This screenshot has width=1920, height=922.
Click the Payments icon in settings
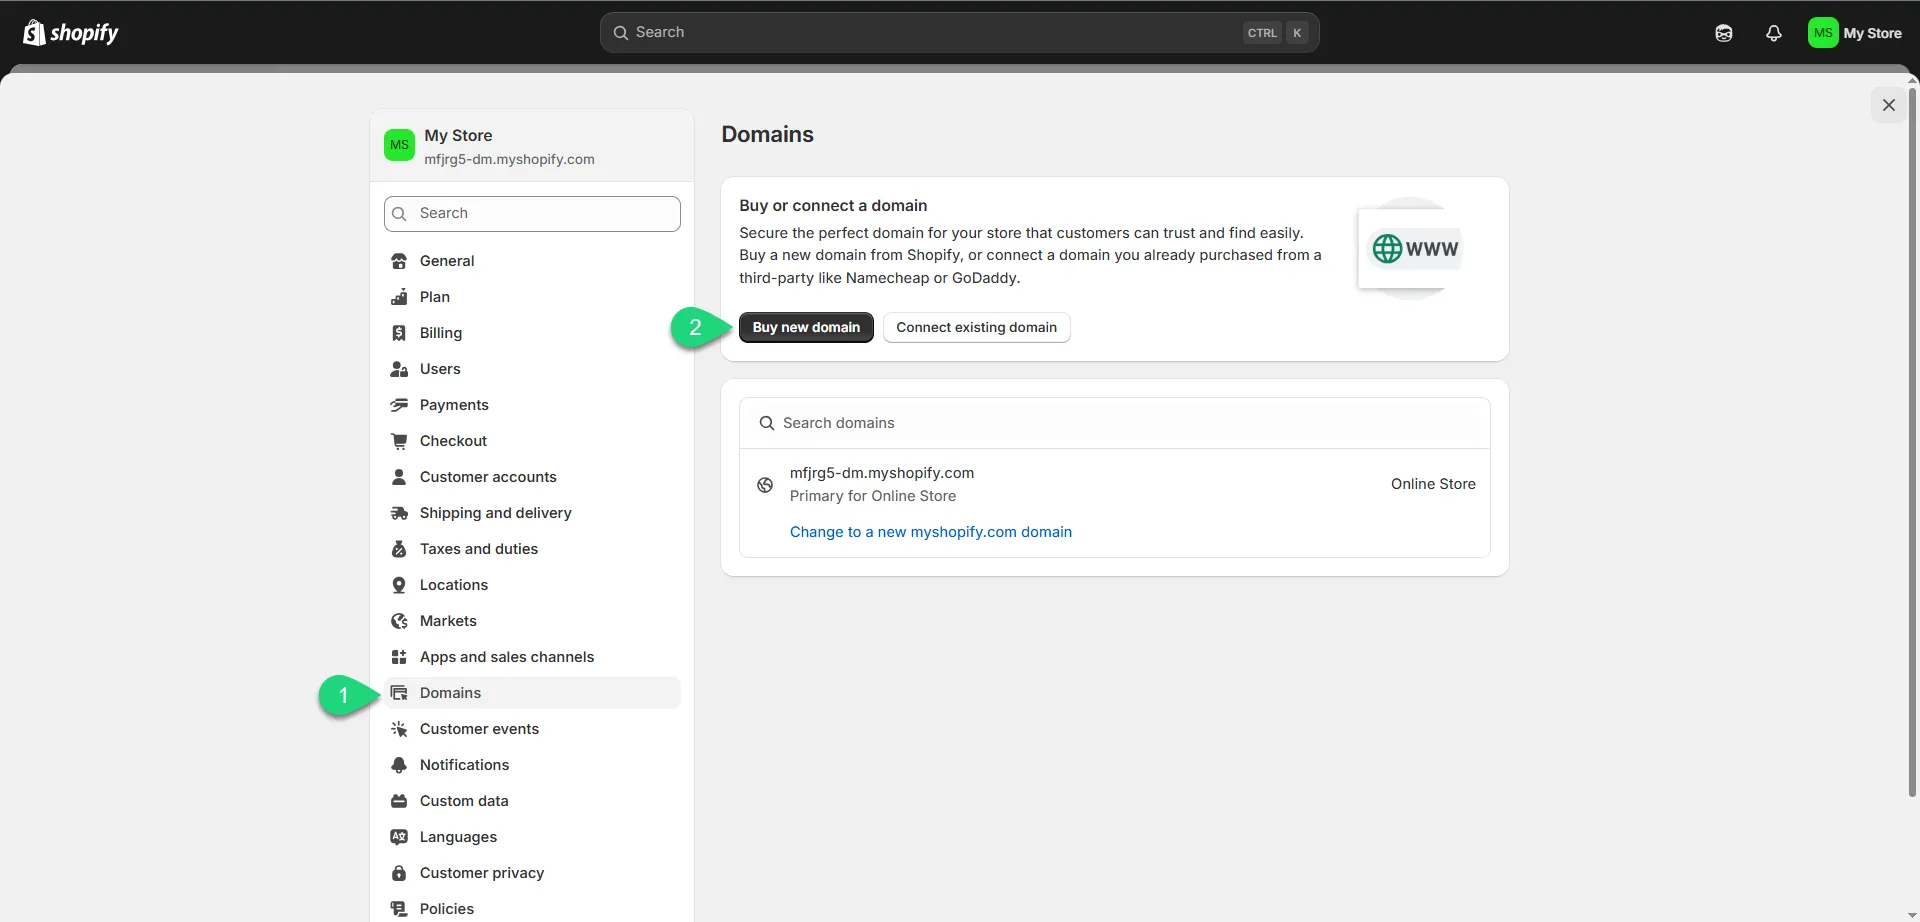(x=399, y=405)
